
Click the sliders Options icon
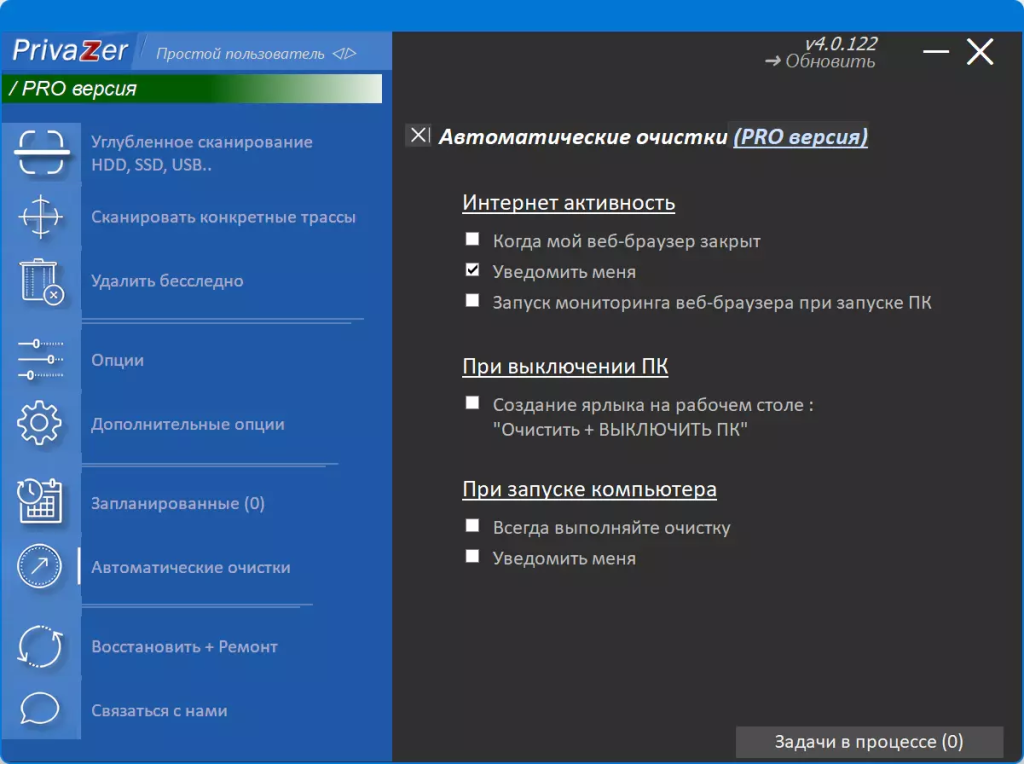pos(40,359)
